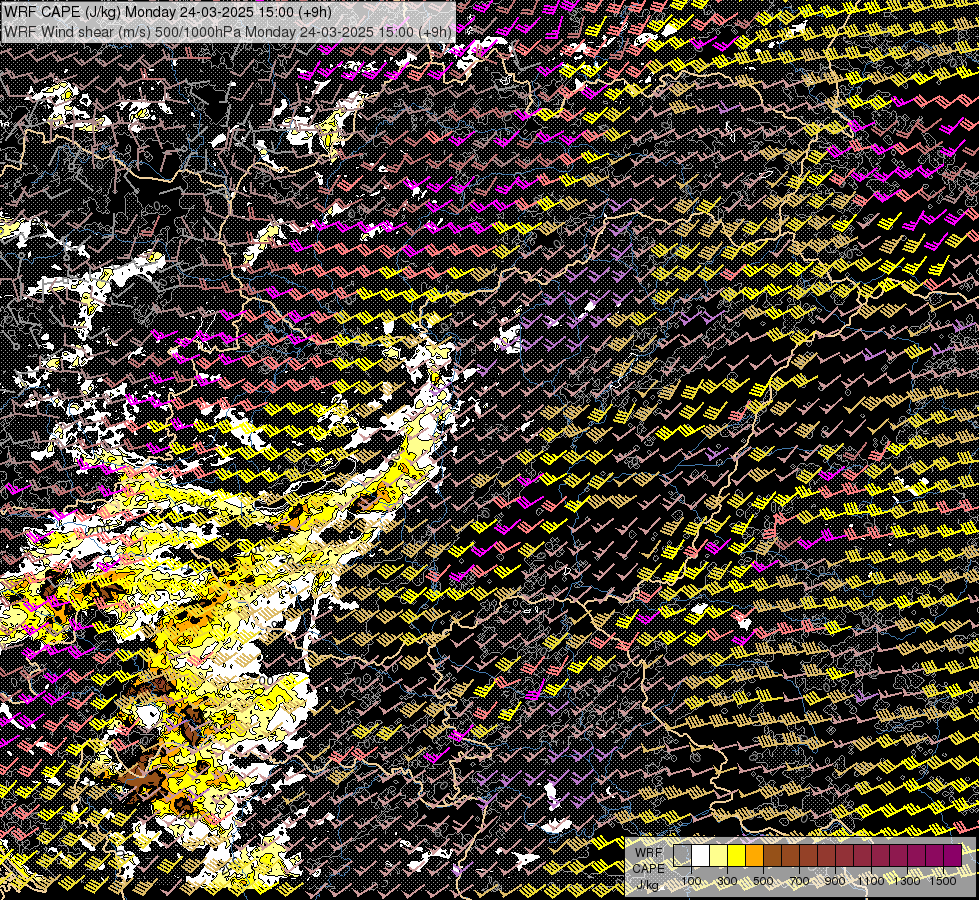979x900 pixels.
Task: Select the orange legend swatch
Action: tap(754, 855)
